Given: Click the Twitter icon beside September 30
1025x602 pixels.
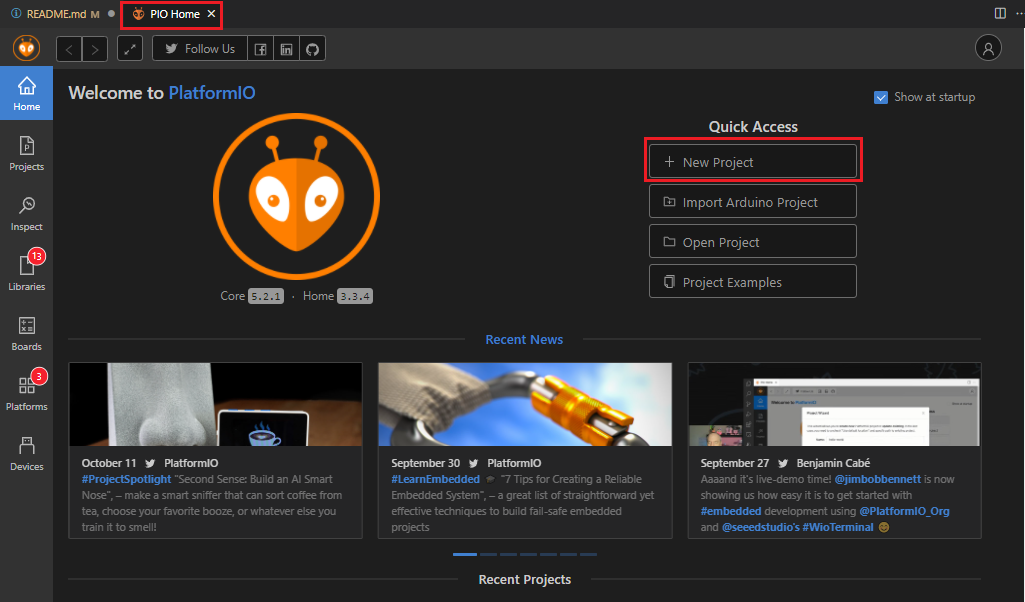Looking at the screenshot, I should click(x=473, y=463).
